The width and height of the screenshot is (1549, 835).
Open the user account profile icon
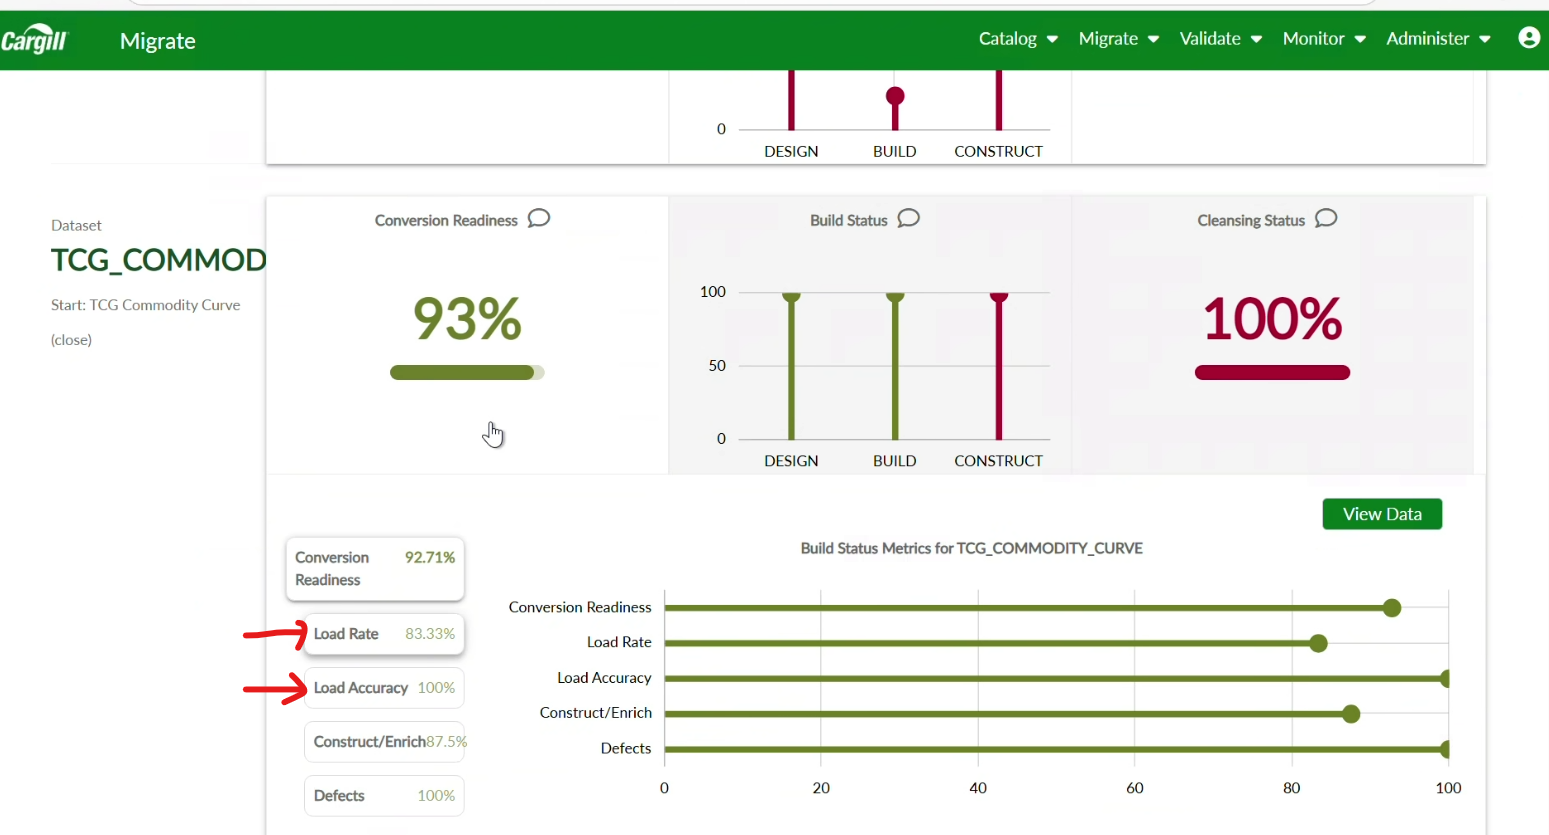[1528, 38]
